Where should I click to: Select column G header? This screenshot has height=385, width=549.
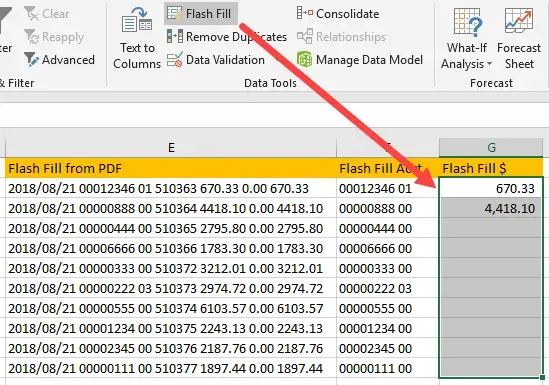click(x=491, y=147)
